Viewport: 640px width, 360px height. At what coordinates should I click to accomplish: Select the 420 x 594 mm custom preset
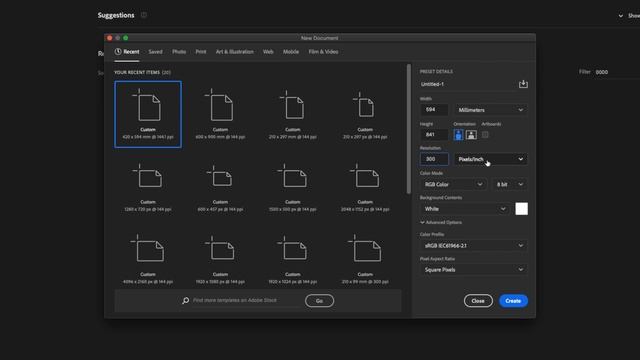pyautogui.click(x=148, y=114)
